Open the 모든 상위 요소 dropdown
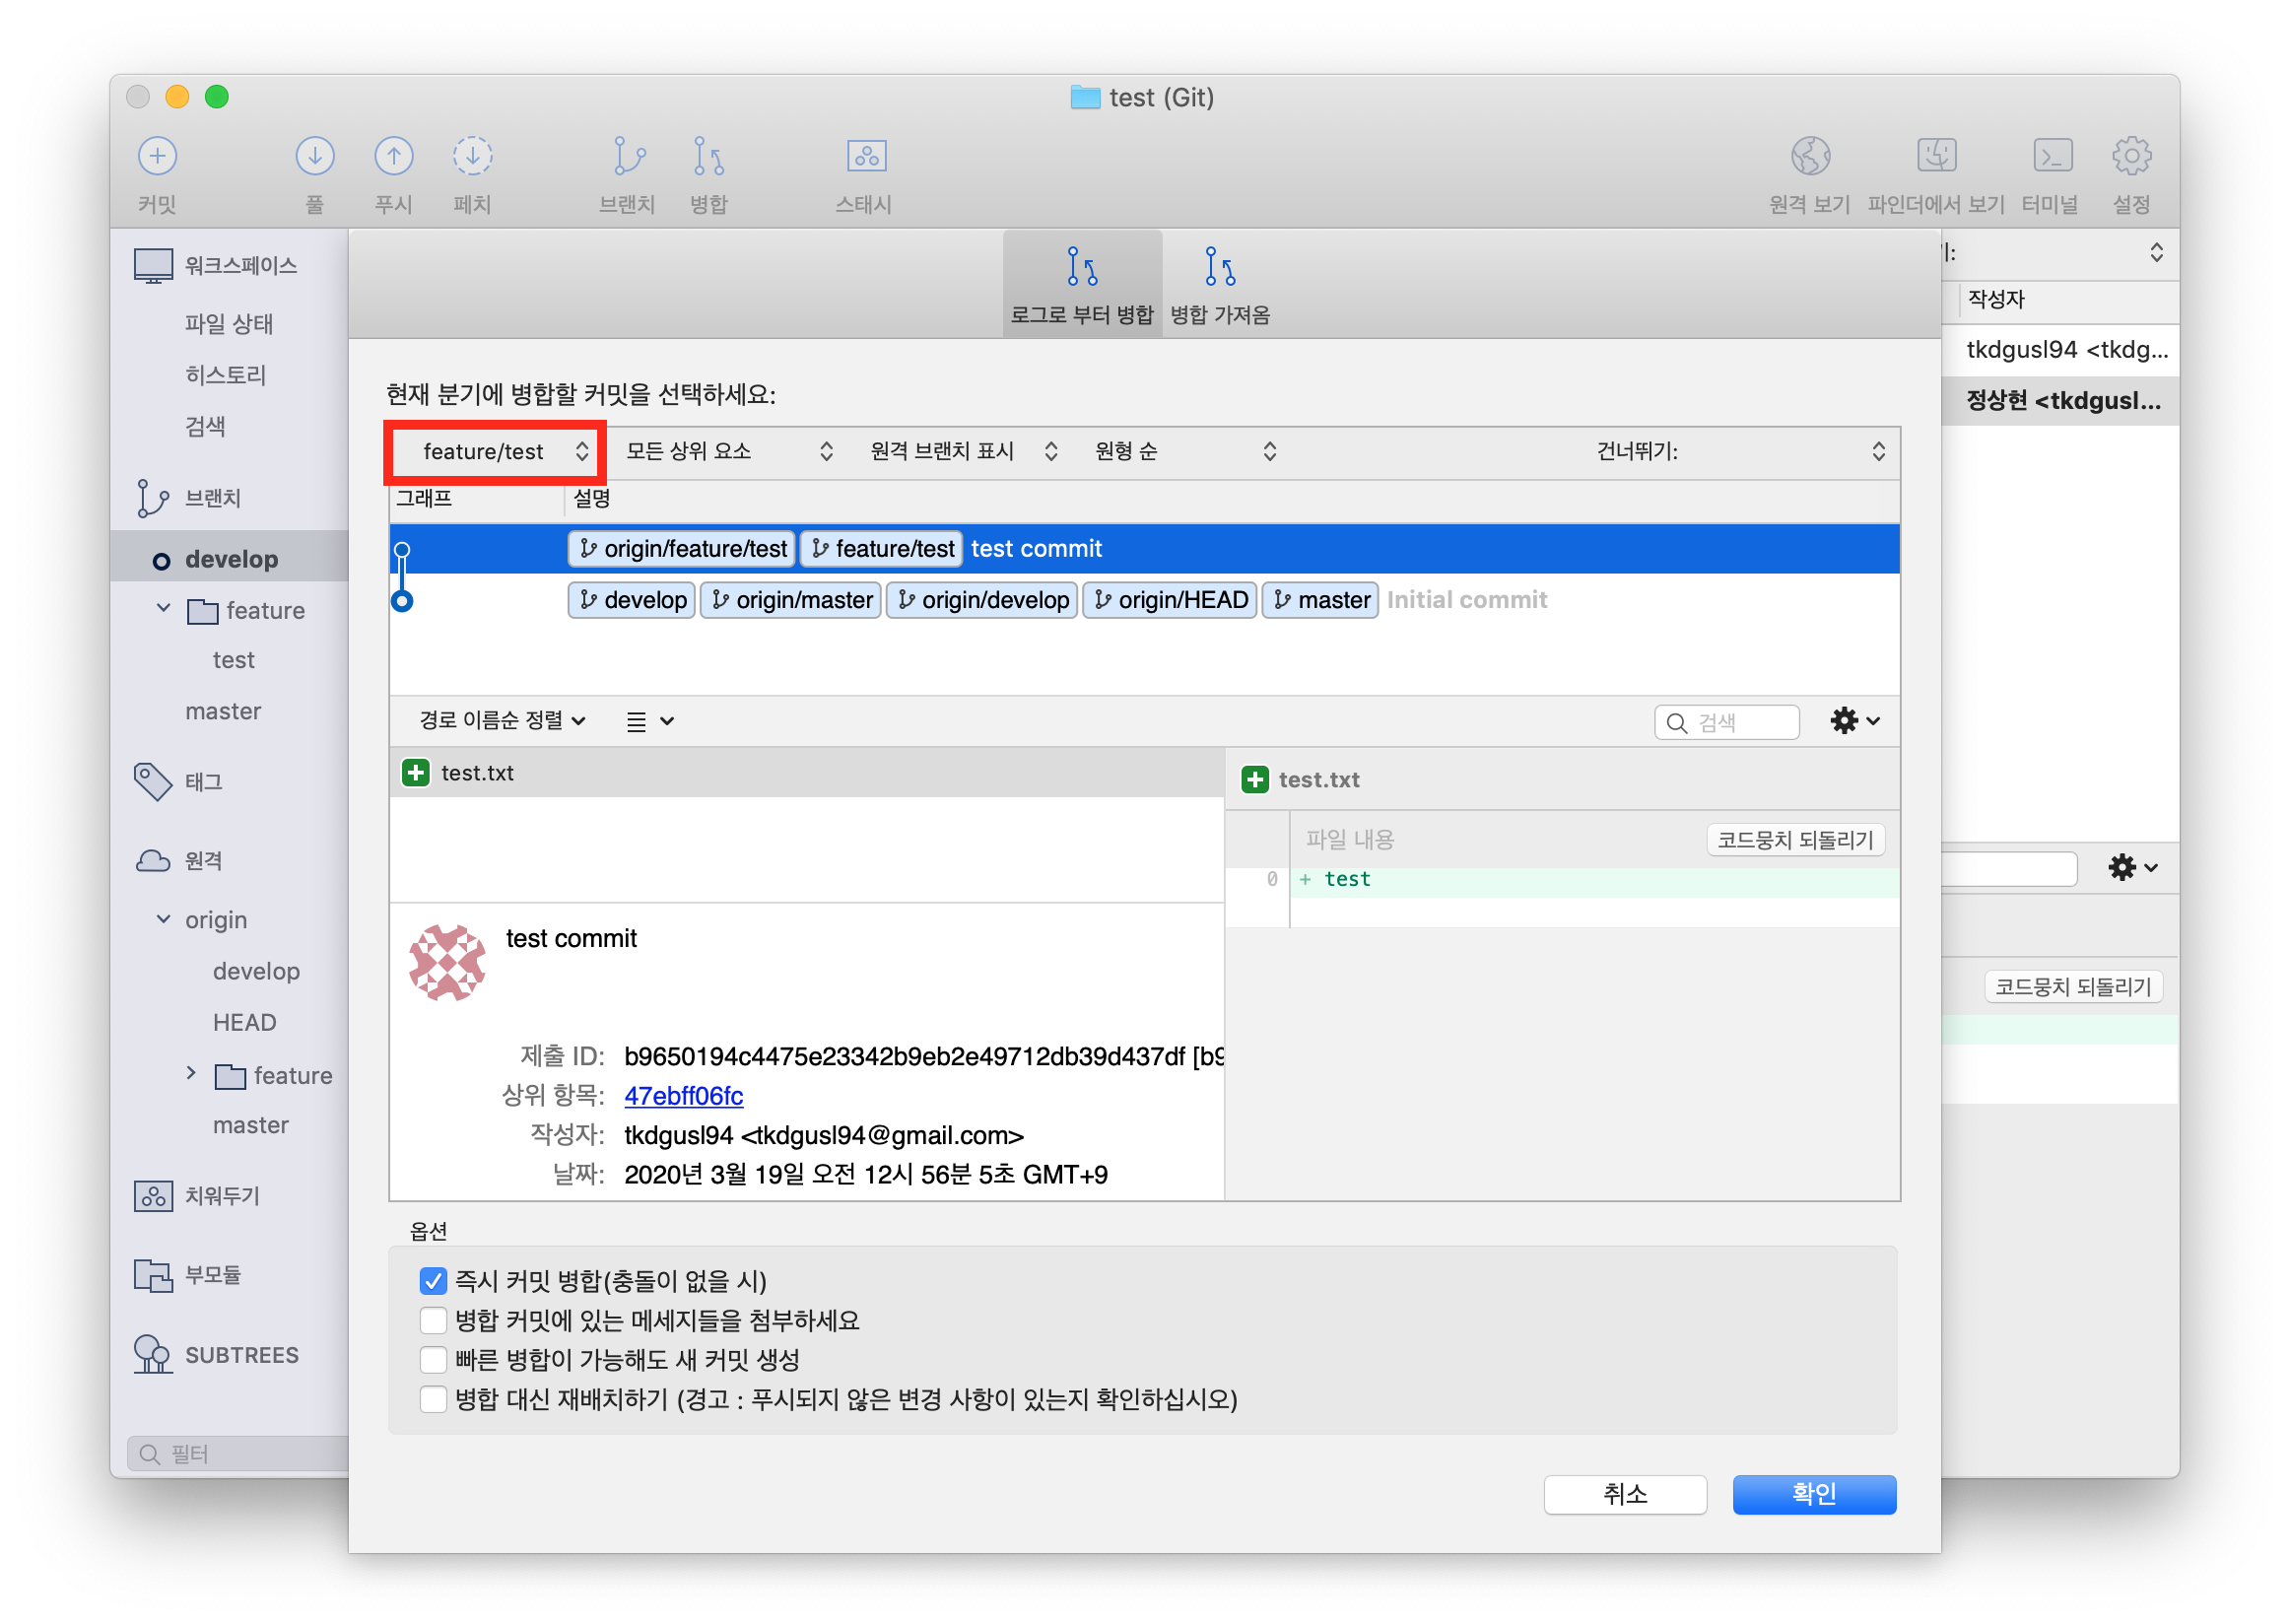This screenshot has height=1624, width=2290. 728,452
